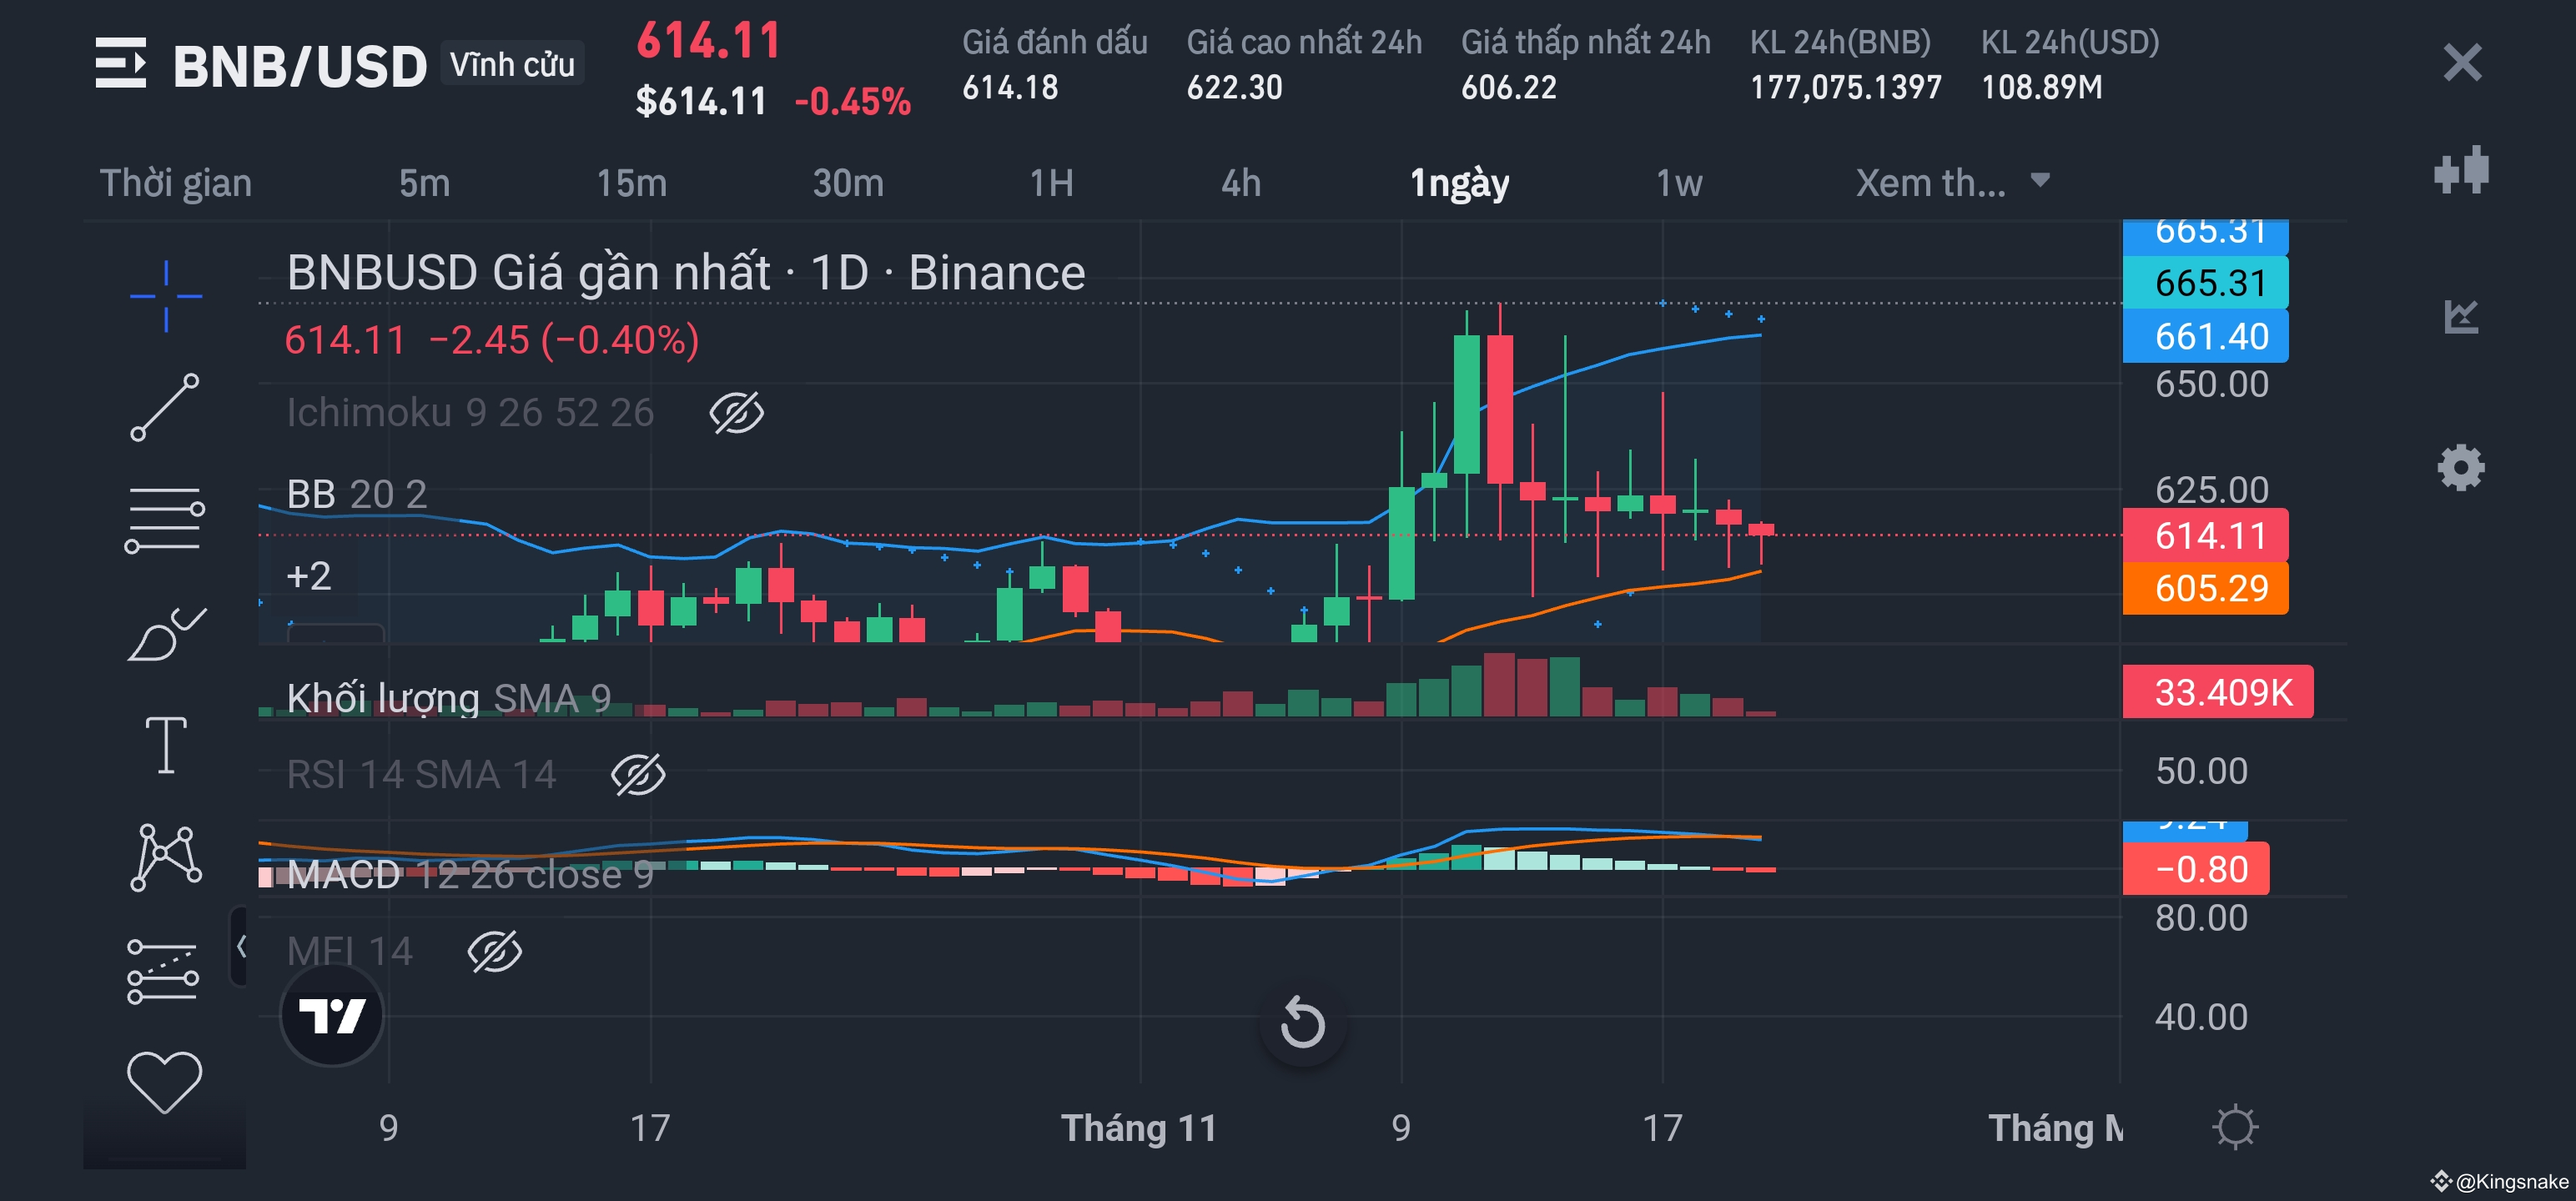Select the text annotation tool

coord(166,745)
